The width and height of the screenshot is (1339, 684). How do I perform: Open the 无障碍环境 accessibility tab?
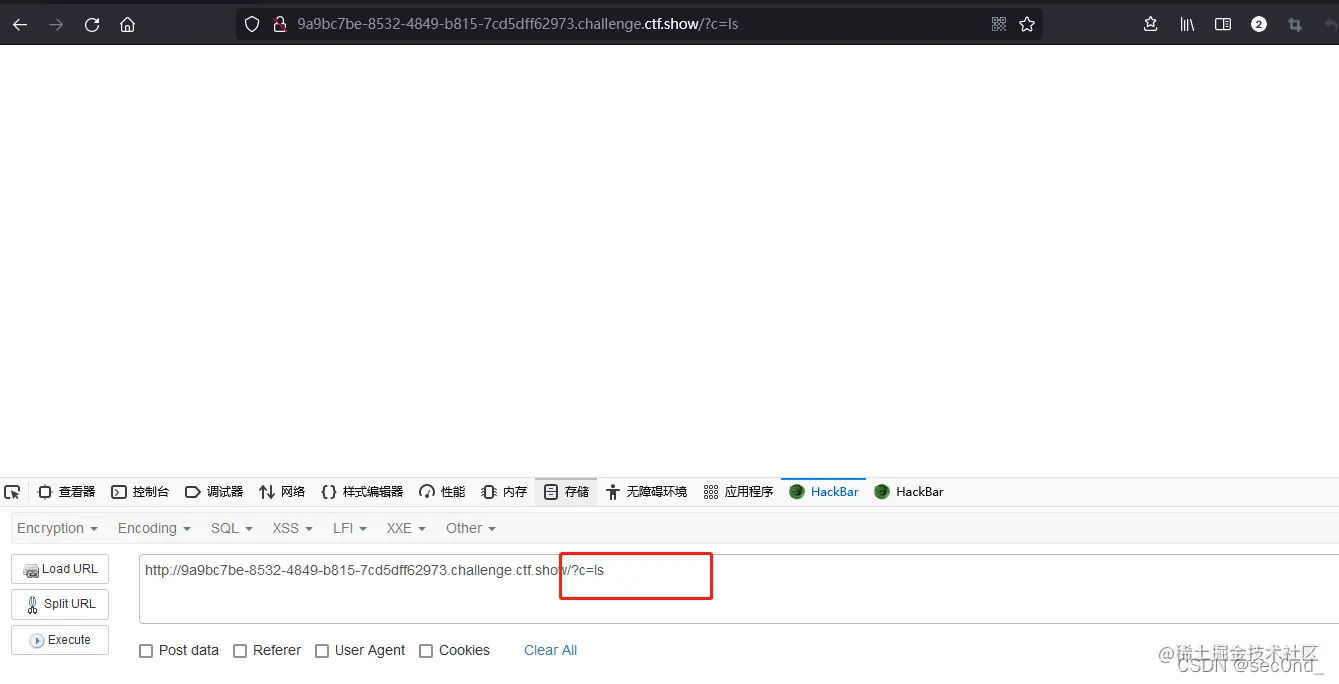click(646, 492)
